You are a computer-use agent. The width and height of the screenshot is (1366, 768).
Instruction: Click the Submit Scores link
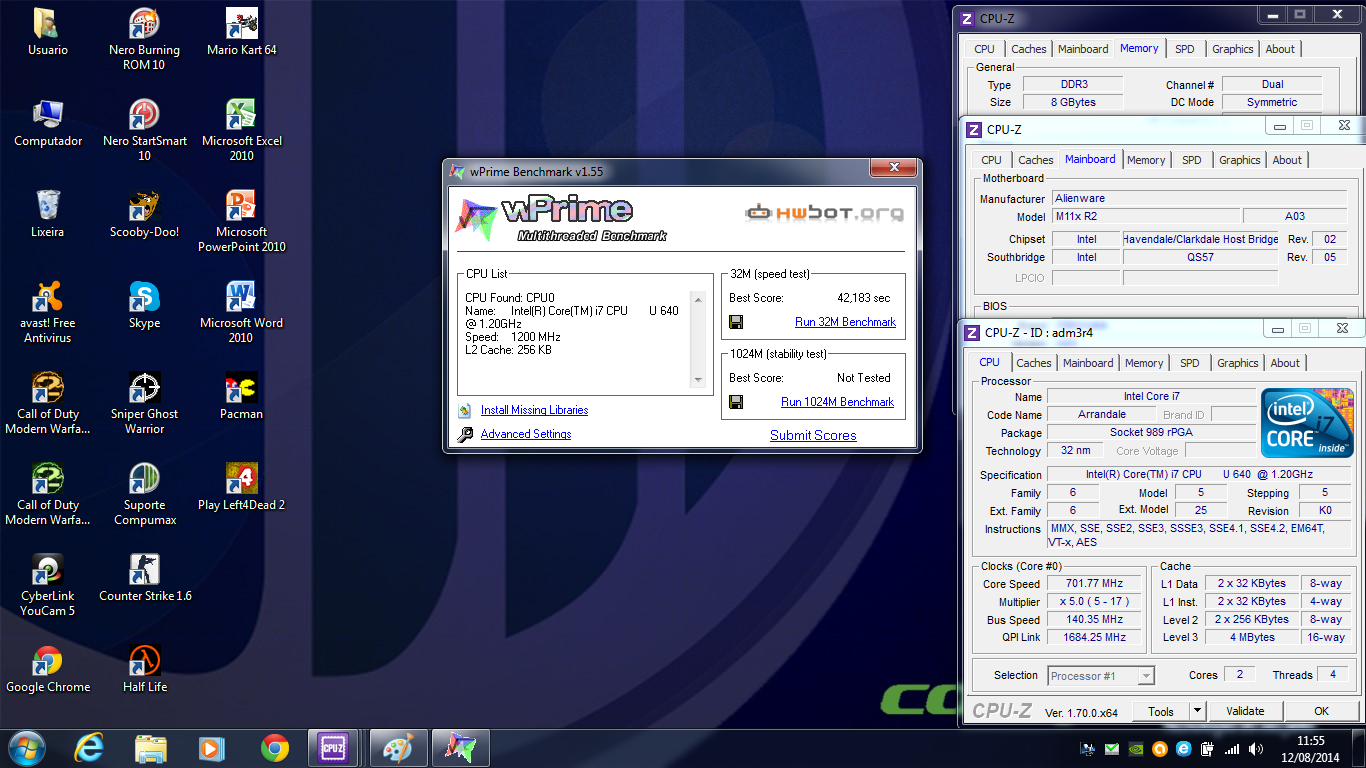point(813,435)
